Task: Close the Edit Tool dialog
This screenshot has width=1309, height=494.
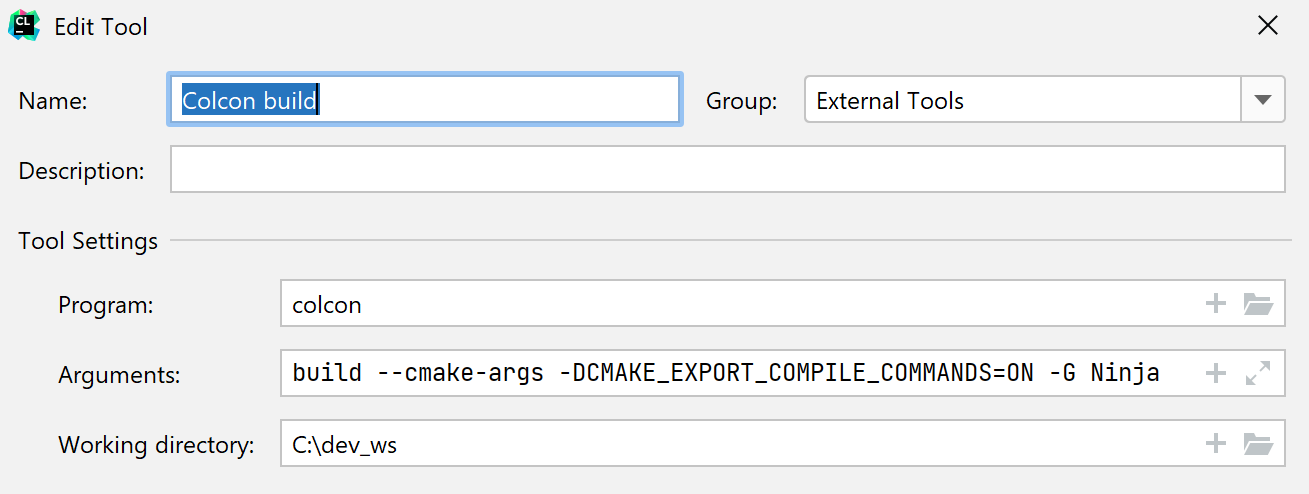Action: (1267, 26)
